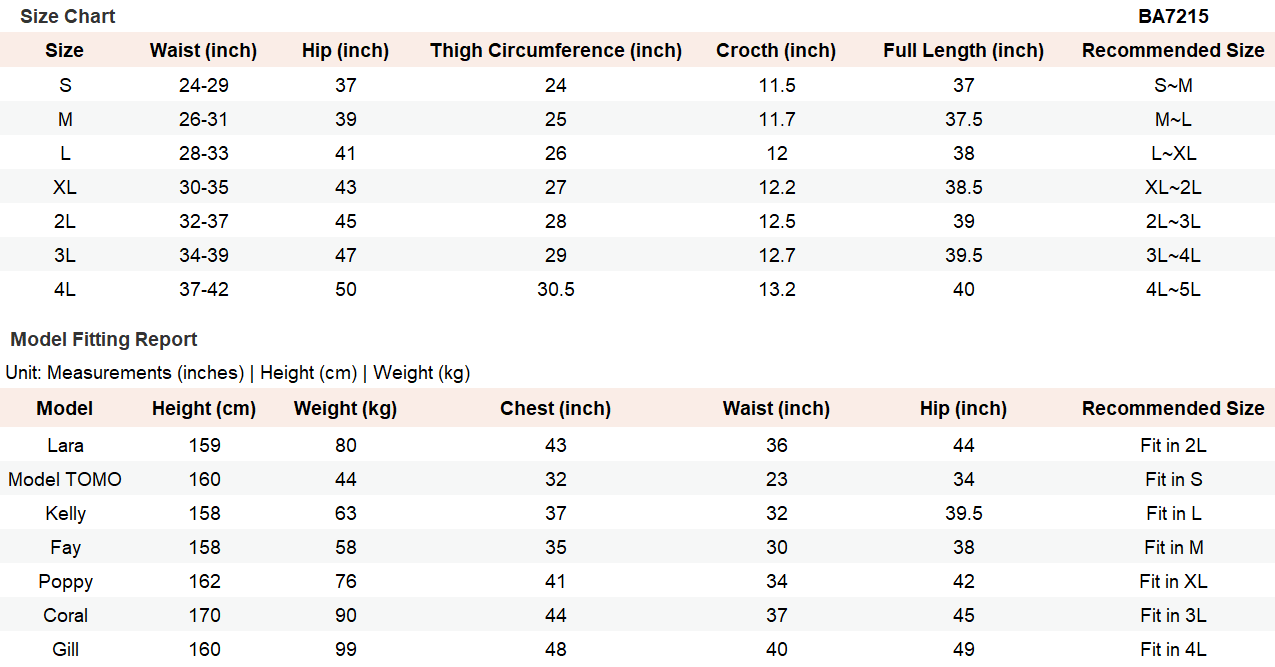
Task: Select Gill's weight value 99
Action: click(x=346, y=649)
